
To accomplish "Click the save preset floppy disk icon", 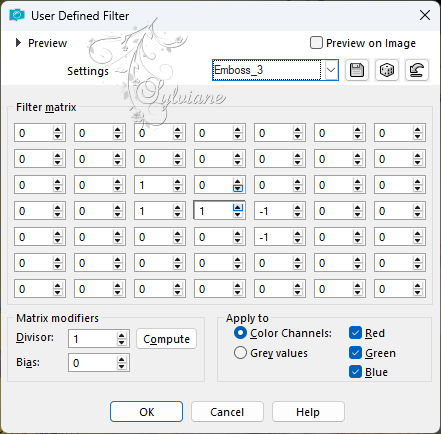I will (357, 70).
